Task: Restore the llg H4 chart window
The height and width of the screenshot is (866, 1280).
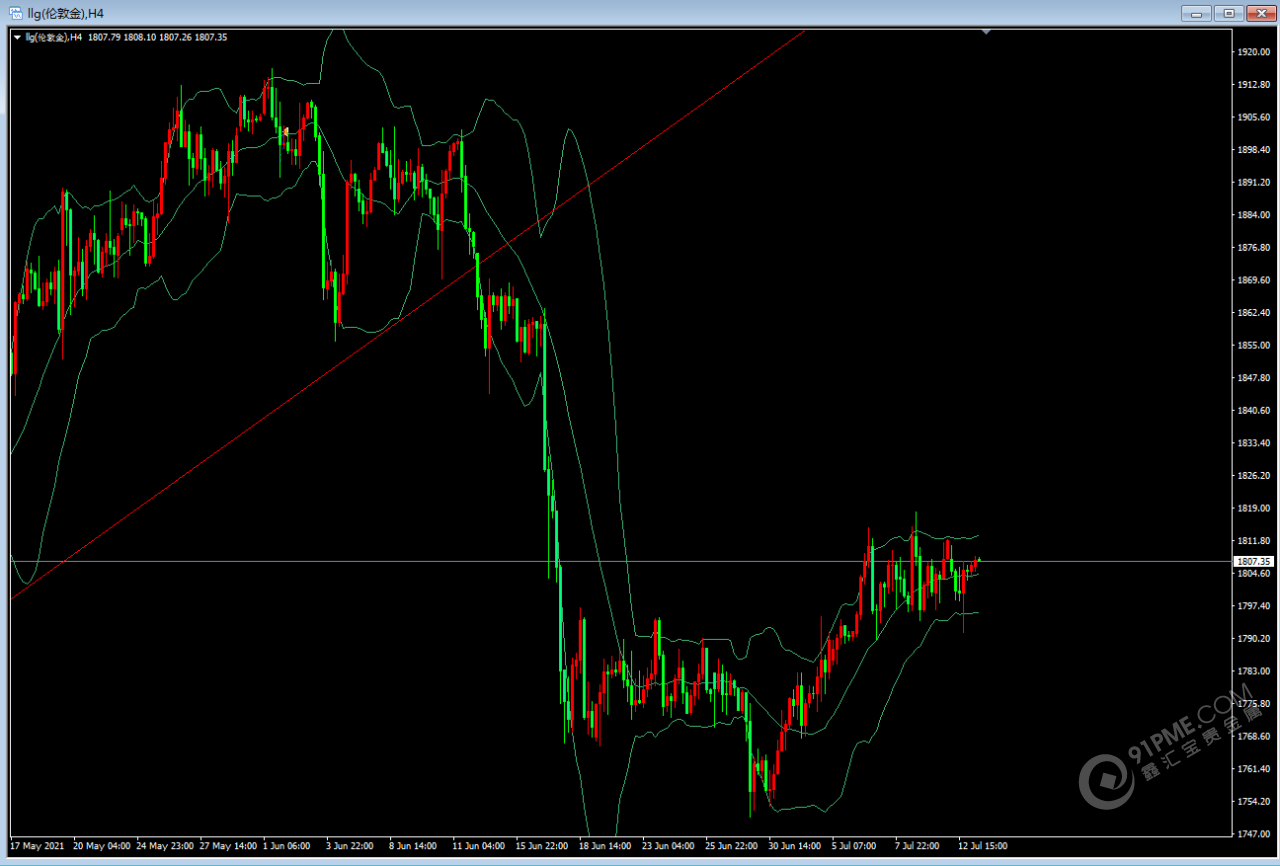Action: [x=1228, y=13]
